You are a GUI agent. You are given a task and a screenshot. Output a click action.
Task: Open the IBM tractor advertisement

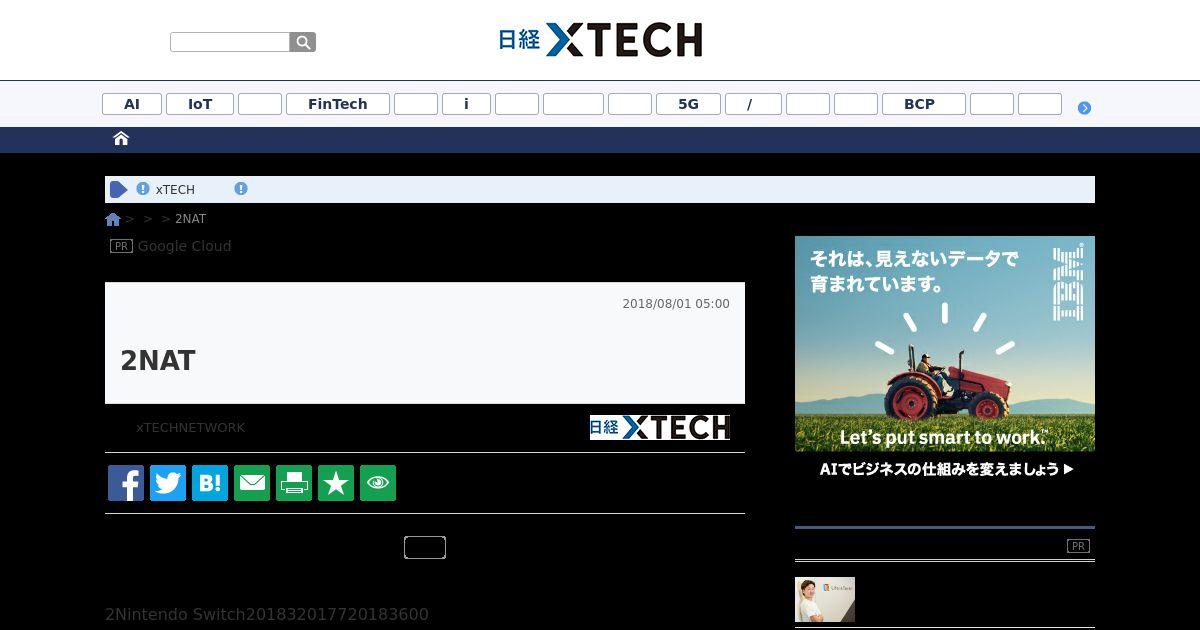(x=945, y=360)
